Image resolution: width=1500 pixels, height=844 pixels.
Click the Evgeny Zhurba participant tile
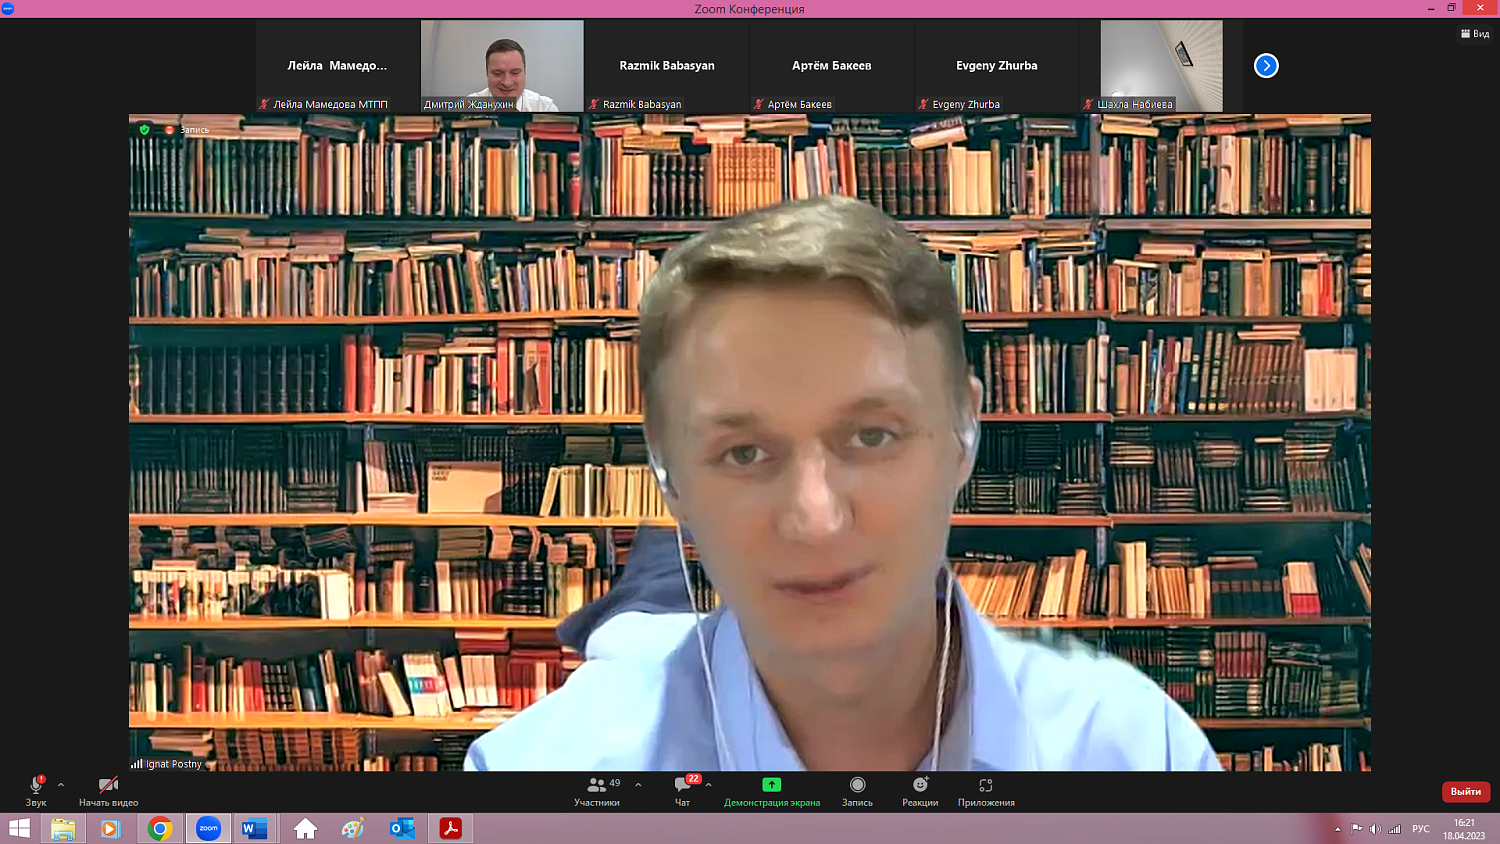pos(996,66)
